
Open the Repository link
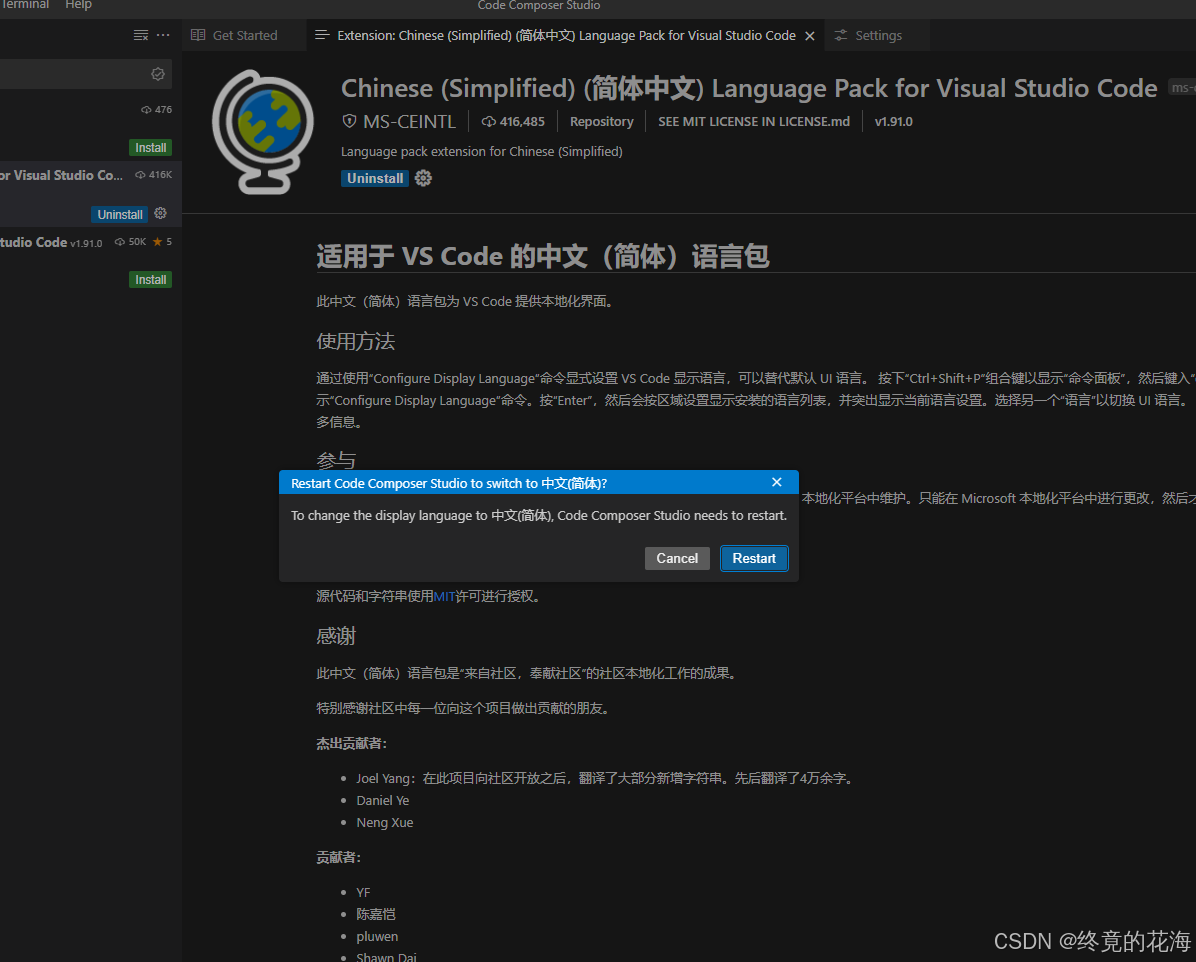(x=601, y=121)
